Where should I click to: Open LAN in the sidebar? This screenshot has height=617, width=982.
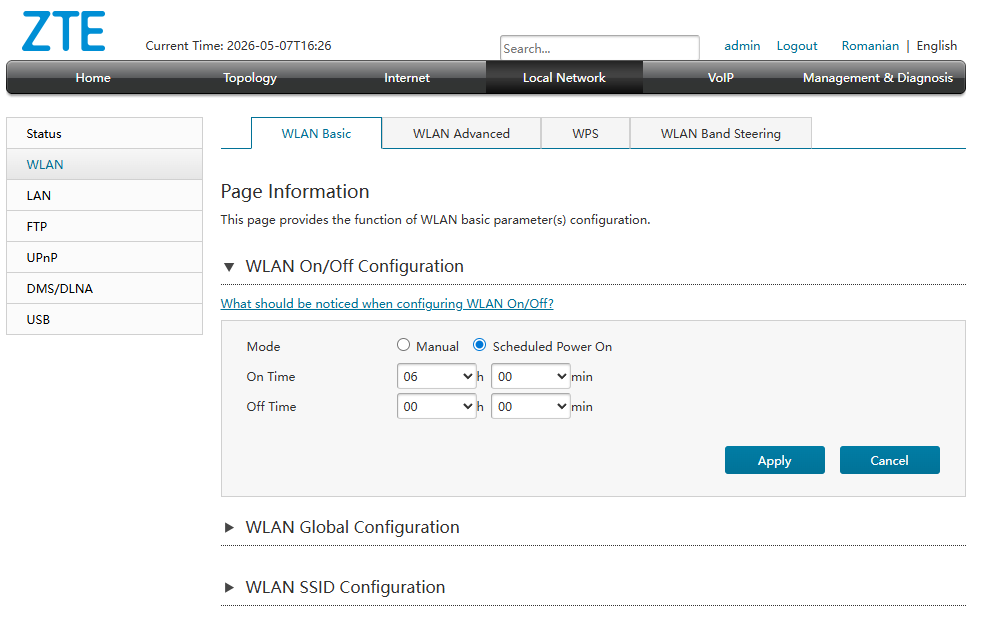(x=105, y=195)
